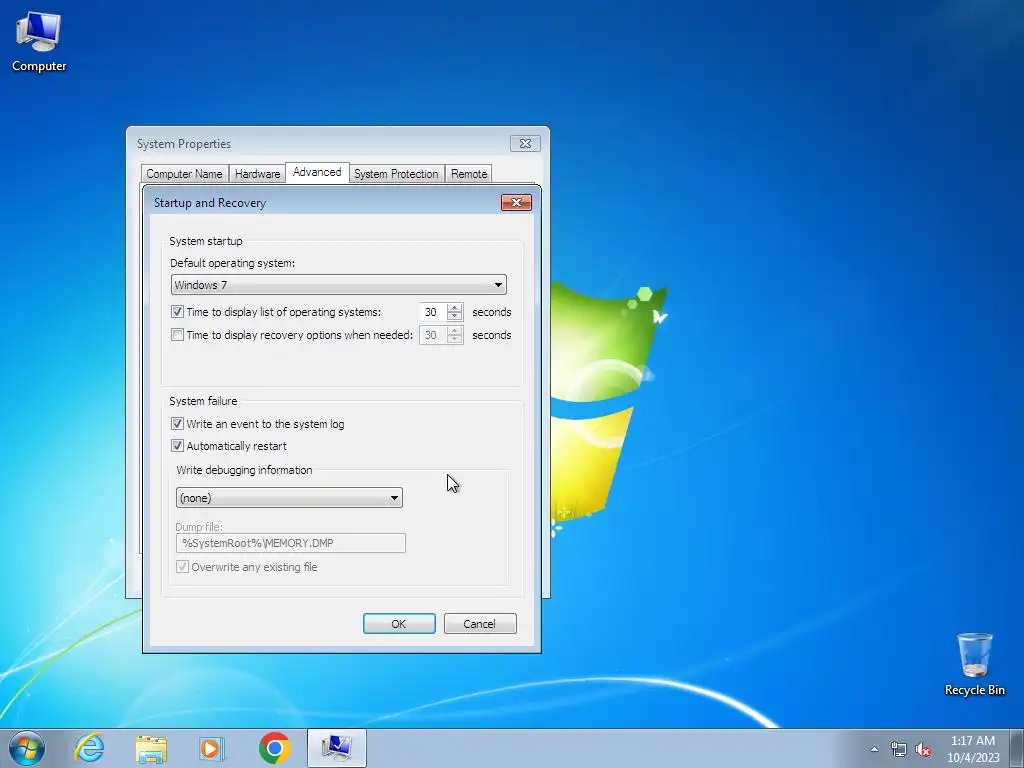Increase recovery options time spinner
This screenshot has height=768, width=1024.
455,330
